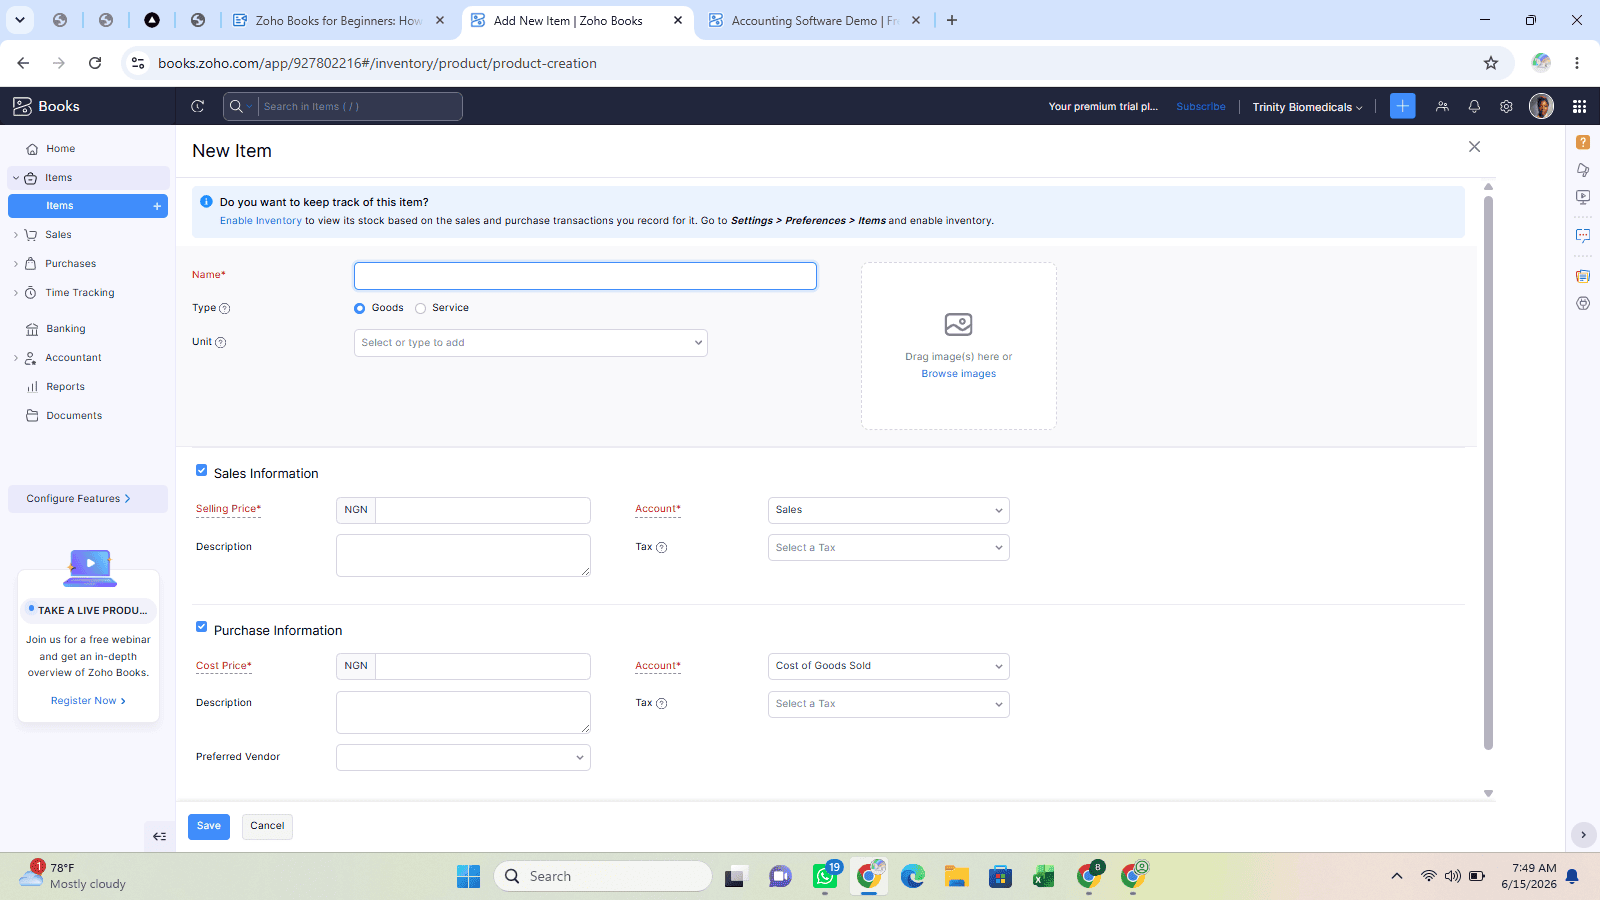Open Excel from the taskbar
1600x900 pixels.
pos(1044,877)
